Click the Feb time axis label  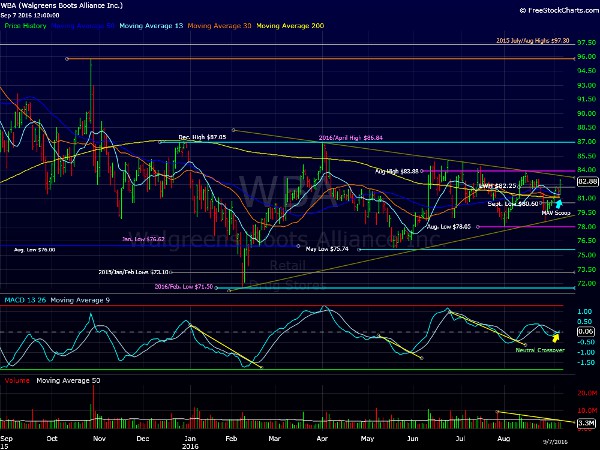pyautogui.click(x=231, y=439)
